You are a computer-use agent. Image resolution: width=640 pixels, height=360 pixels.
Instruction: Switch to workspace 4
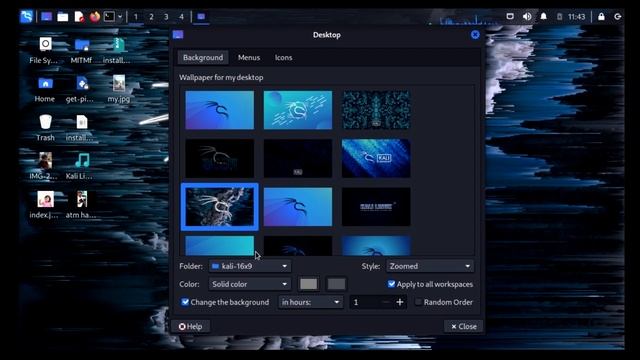tap(181, 17)
